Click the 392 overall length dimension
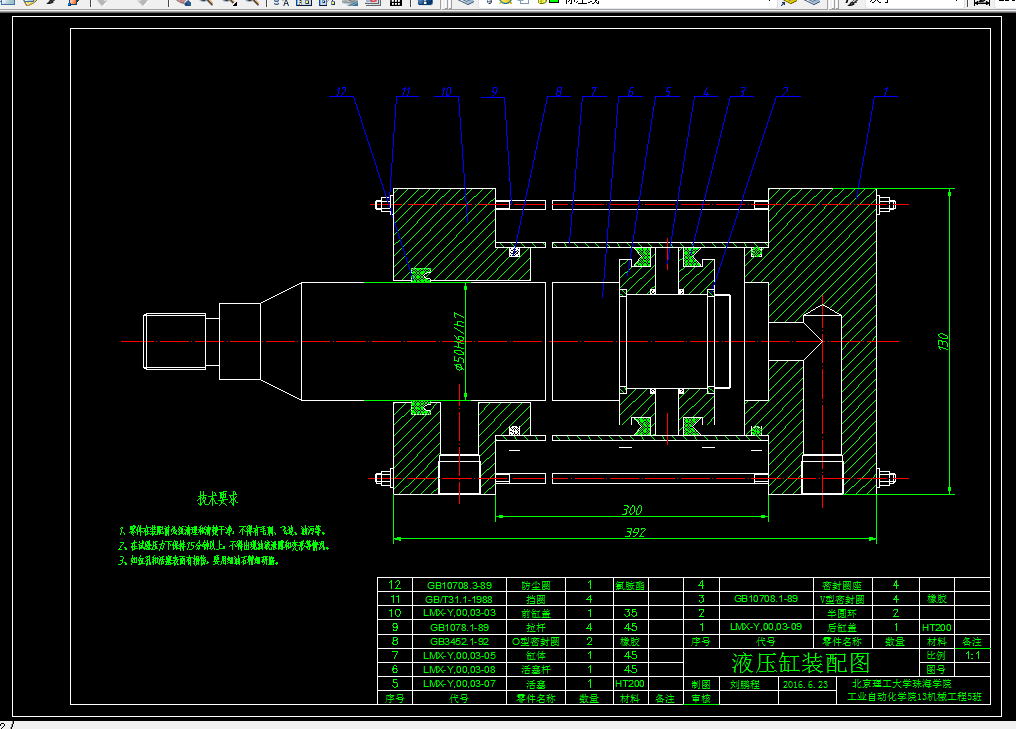1016x729 pixels. 635,532
